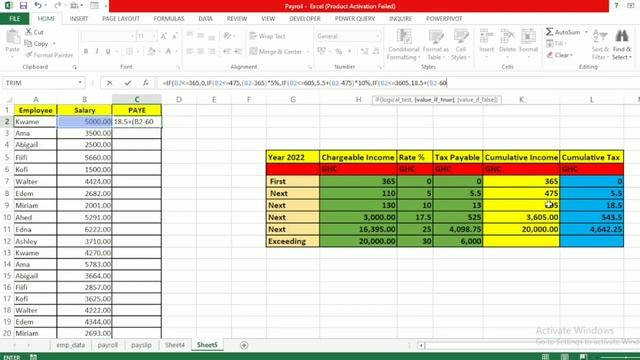Click Merge & Center button
Viewport: 640px width, 360px height.
tap(276, 51)
